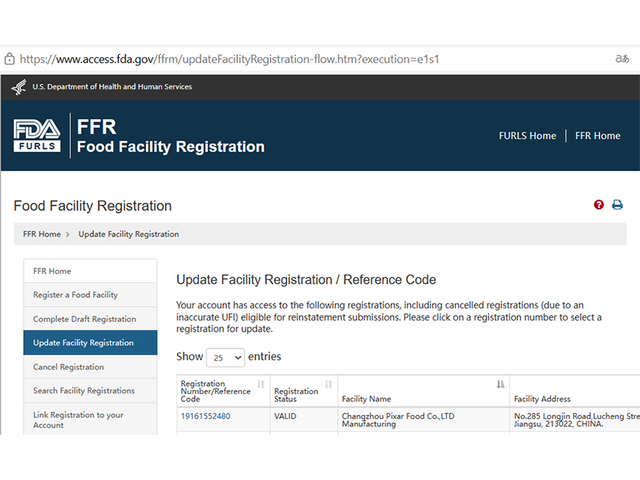Open FURLS Home in header
Viewport: 640px width, 480px height.
527,136
